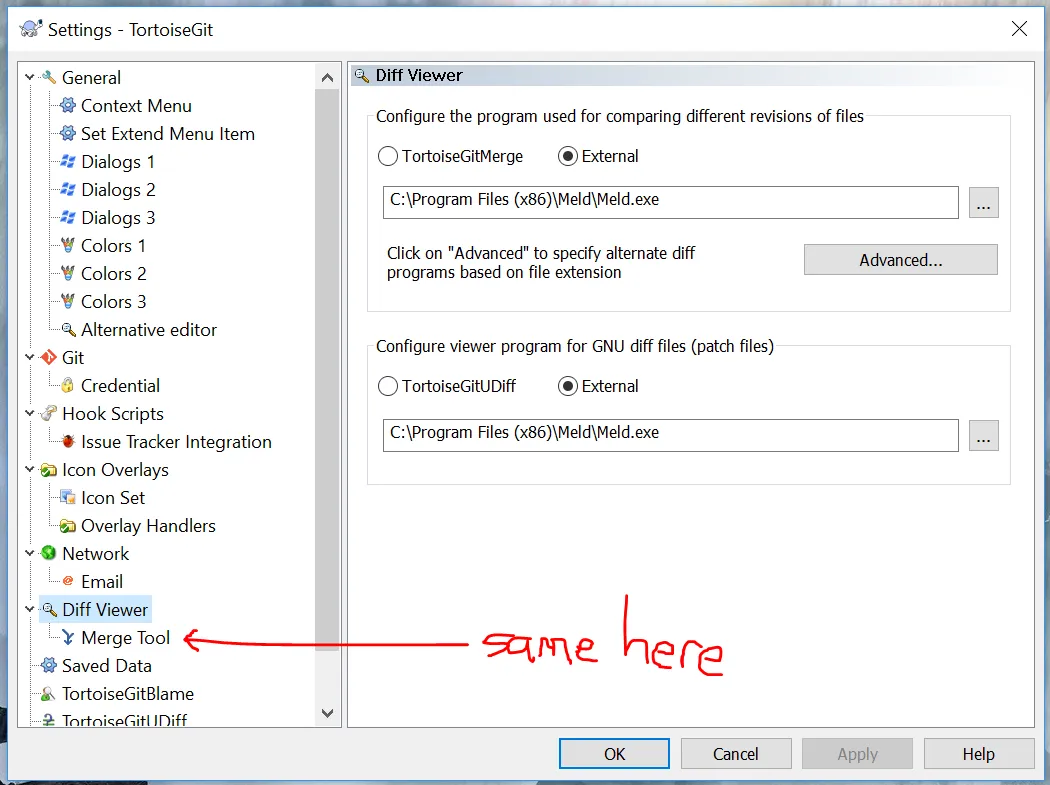The image size is (1050, 785).
Task: Close the Settings dialog
Action: coord(1019,29)
